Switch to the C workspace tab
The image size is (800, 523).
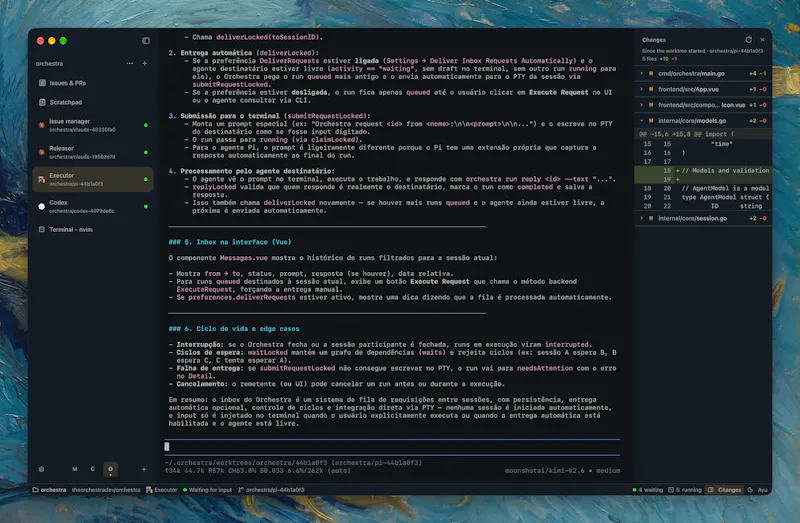[92, 469]
